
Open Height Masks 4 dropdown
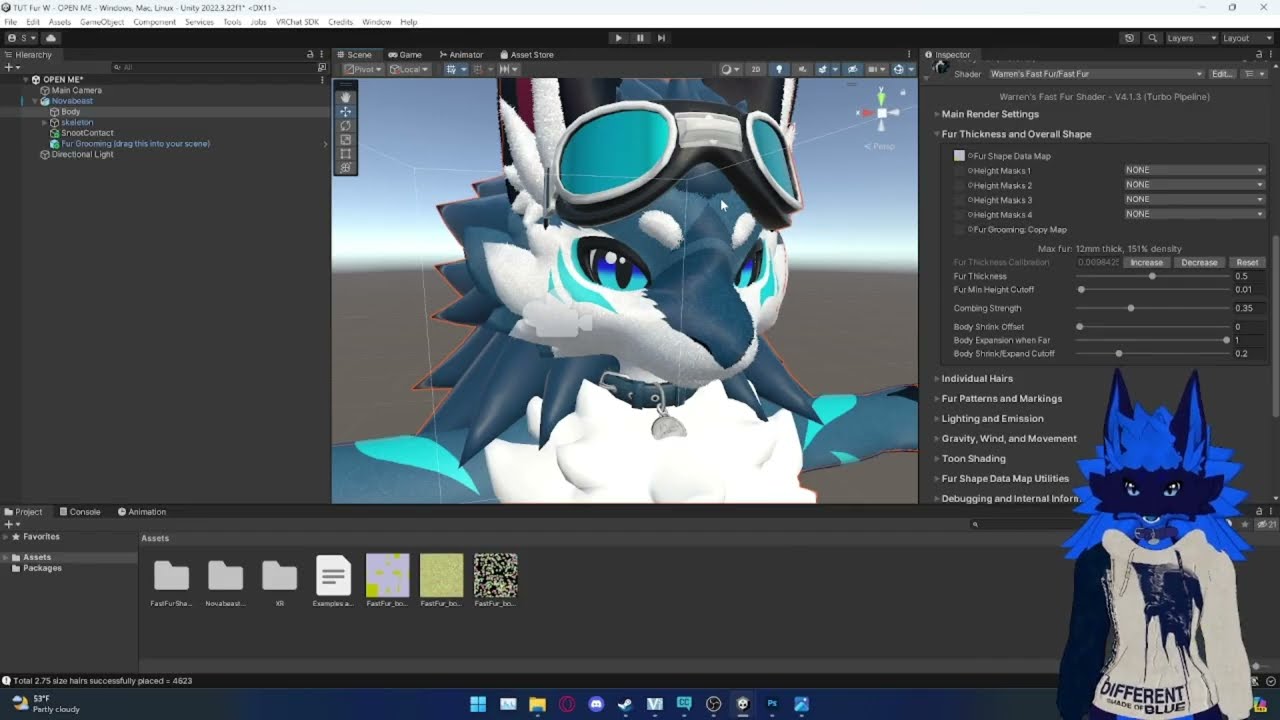[1194, 214]
